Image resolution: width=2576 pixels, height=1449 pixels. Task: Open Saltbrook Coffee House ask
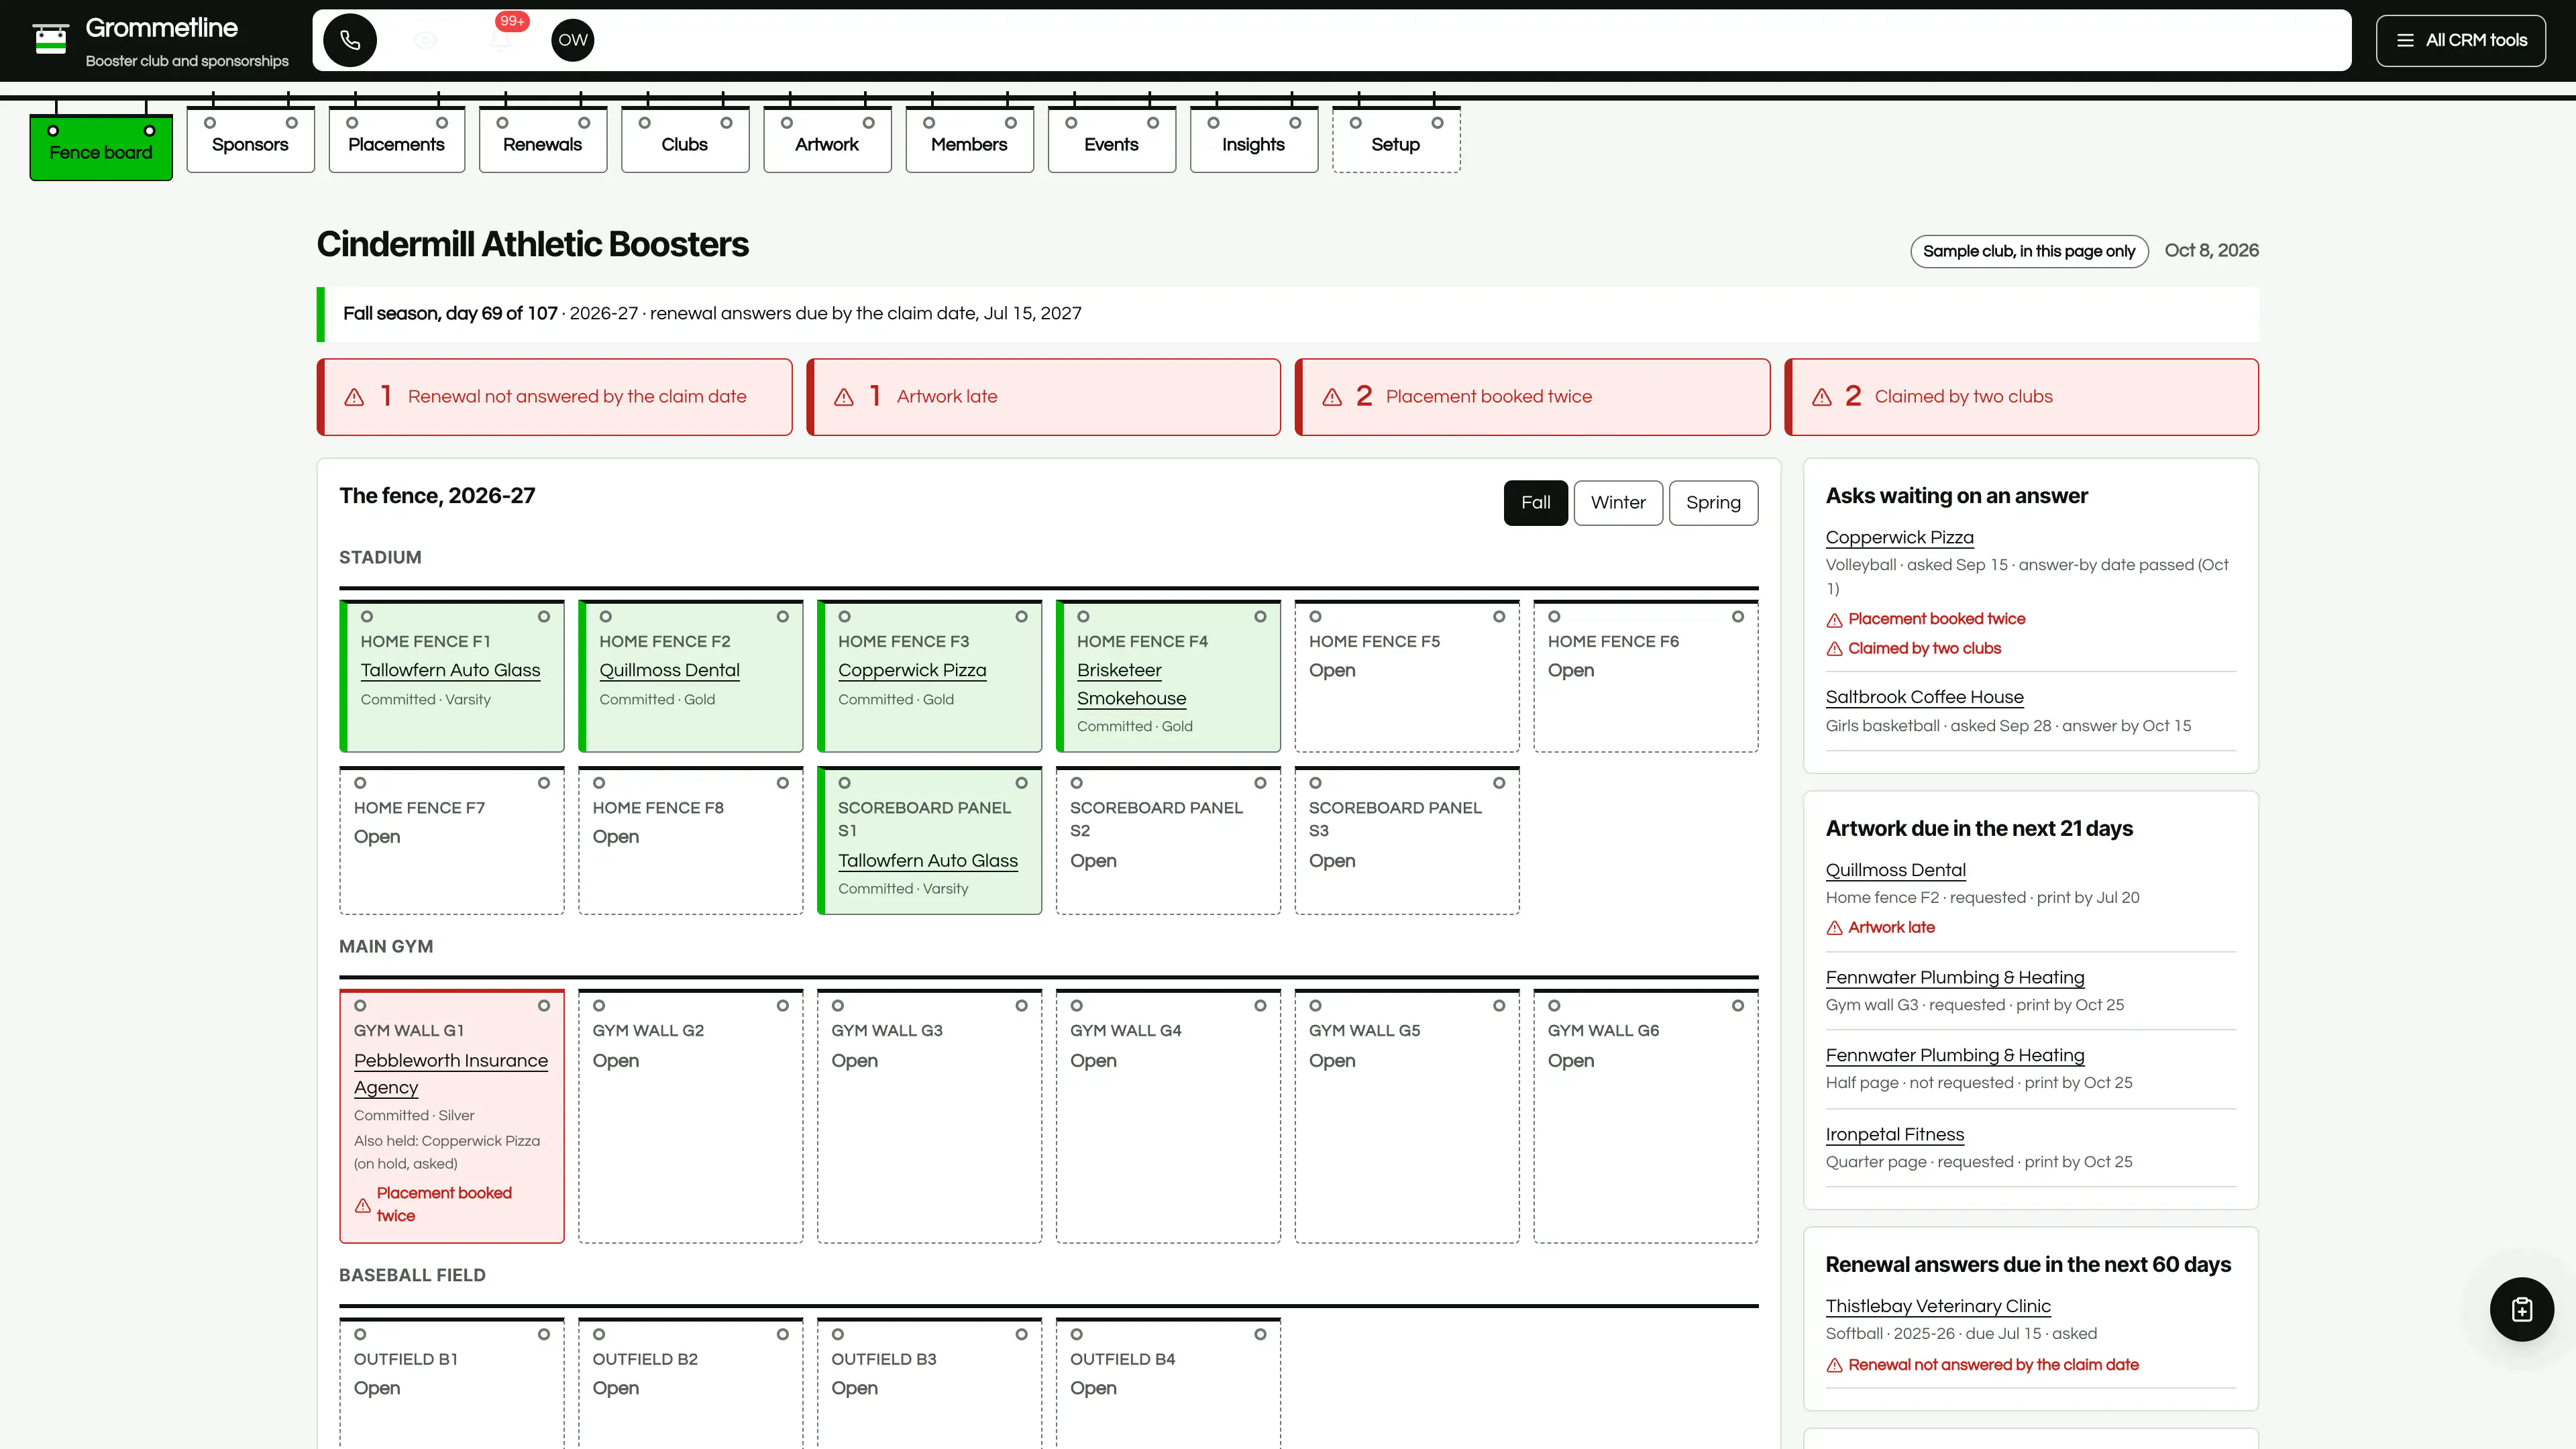point(1924,697)
